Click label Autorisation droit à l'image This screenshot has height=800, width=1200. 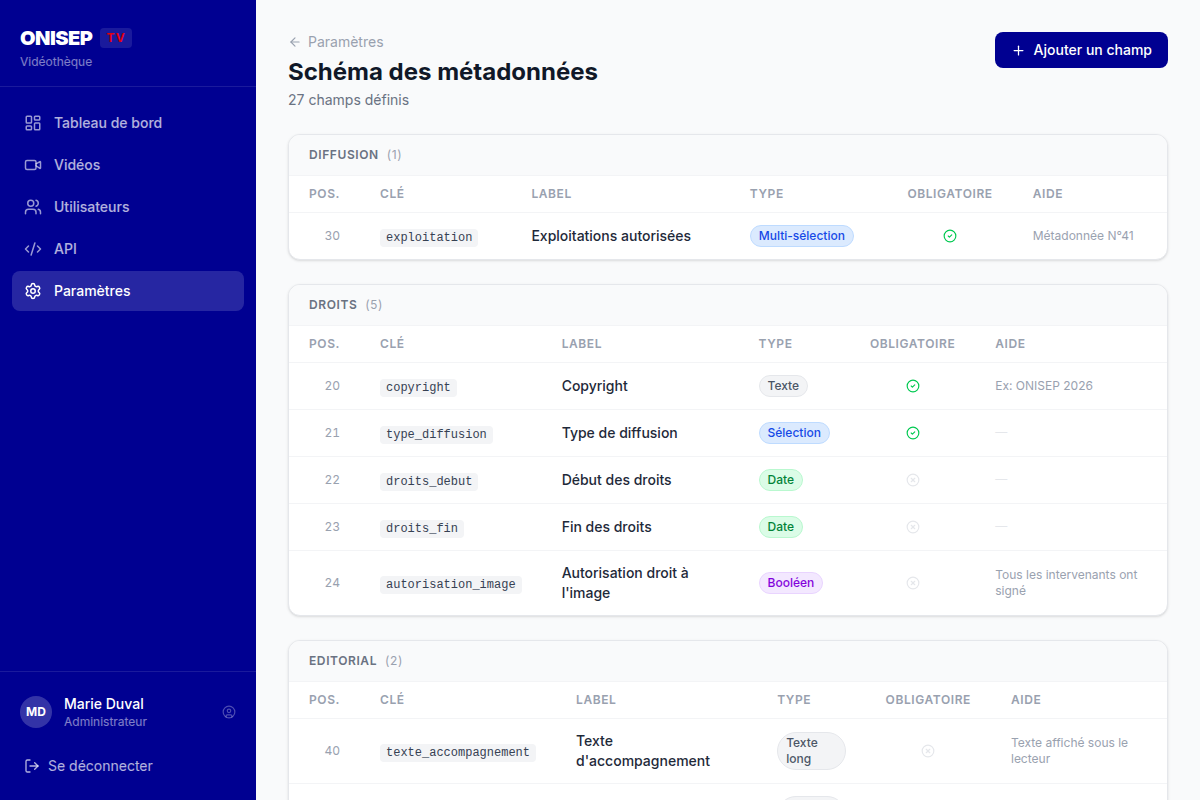pyautogui.click(x=626, y=583)
